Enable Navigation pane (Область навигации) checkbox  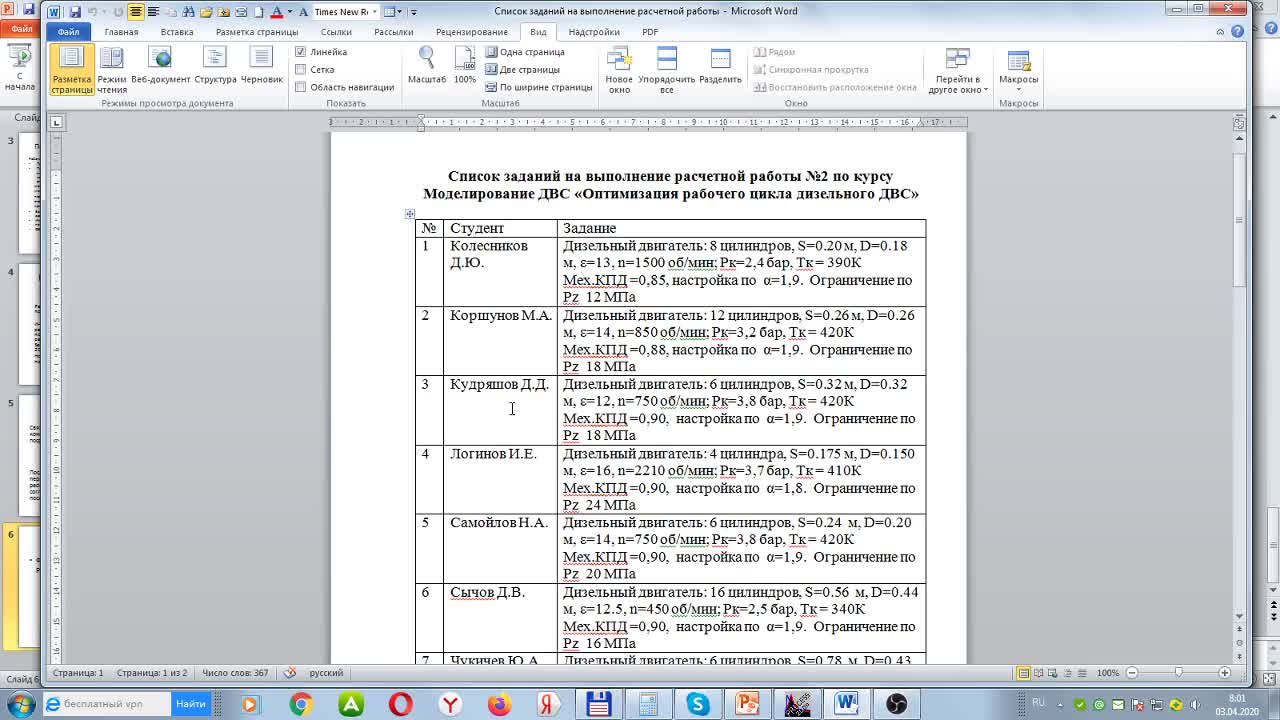(x=301, y=87)
